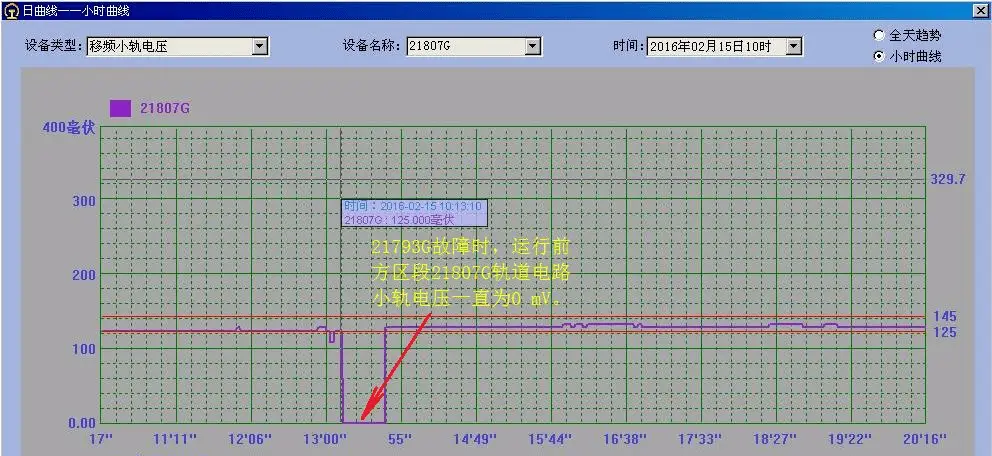Image resolution: width=992 pixels, height=456 pixels.
Task: Click the 17'' time axis label
Action: click(101, 439)
